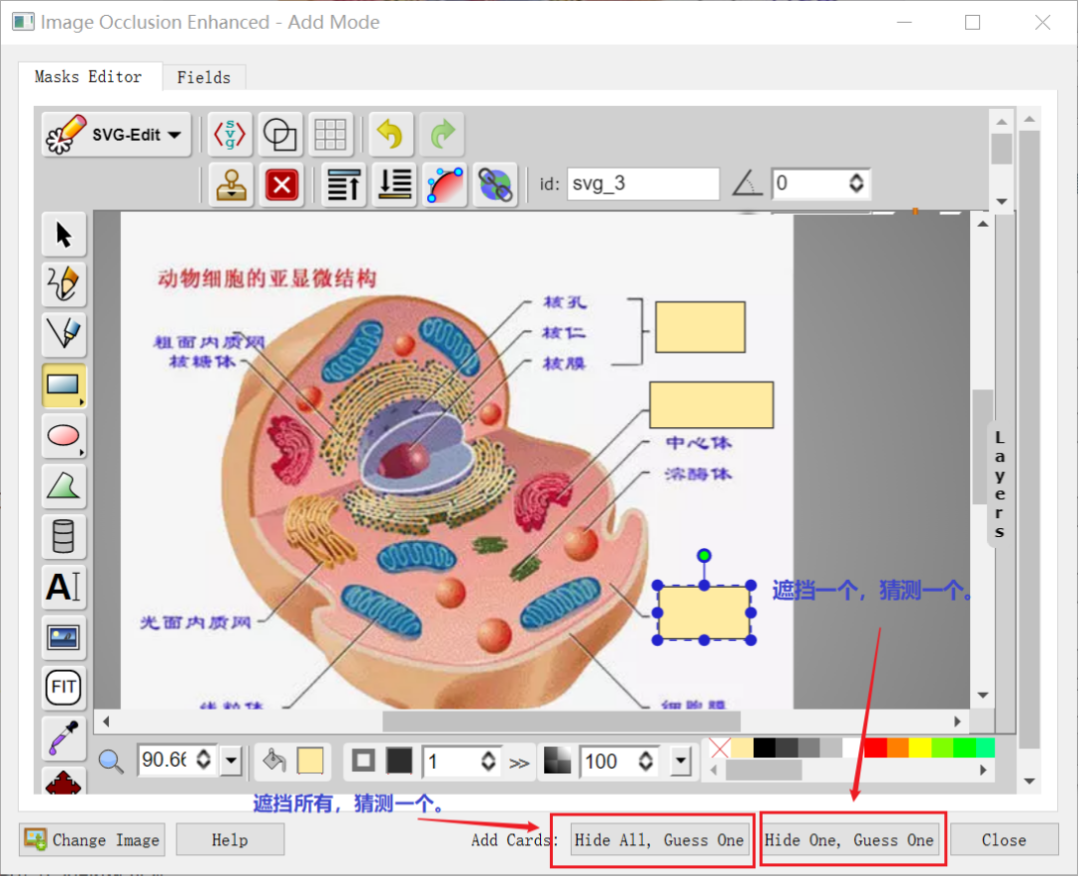Adjust the opacity value stepper 100
Image resolution: width=1080 pixels, height=877 pixels.
click(x=645, y=761)
